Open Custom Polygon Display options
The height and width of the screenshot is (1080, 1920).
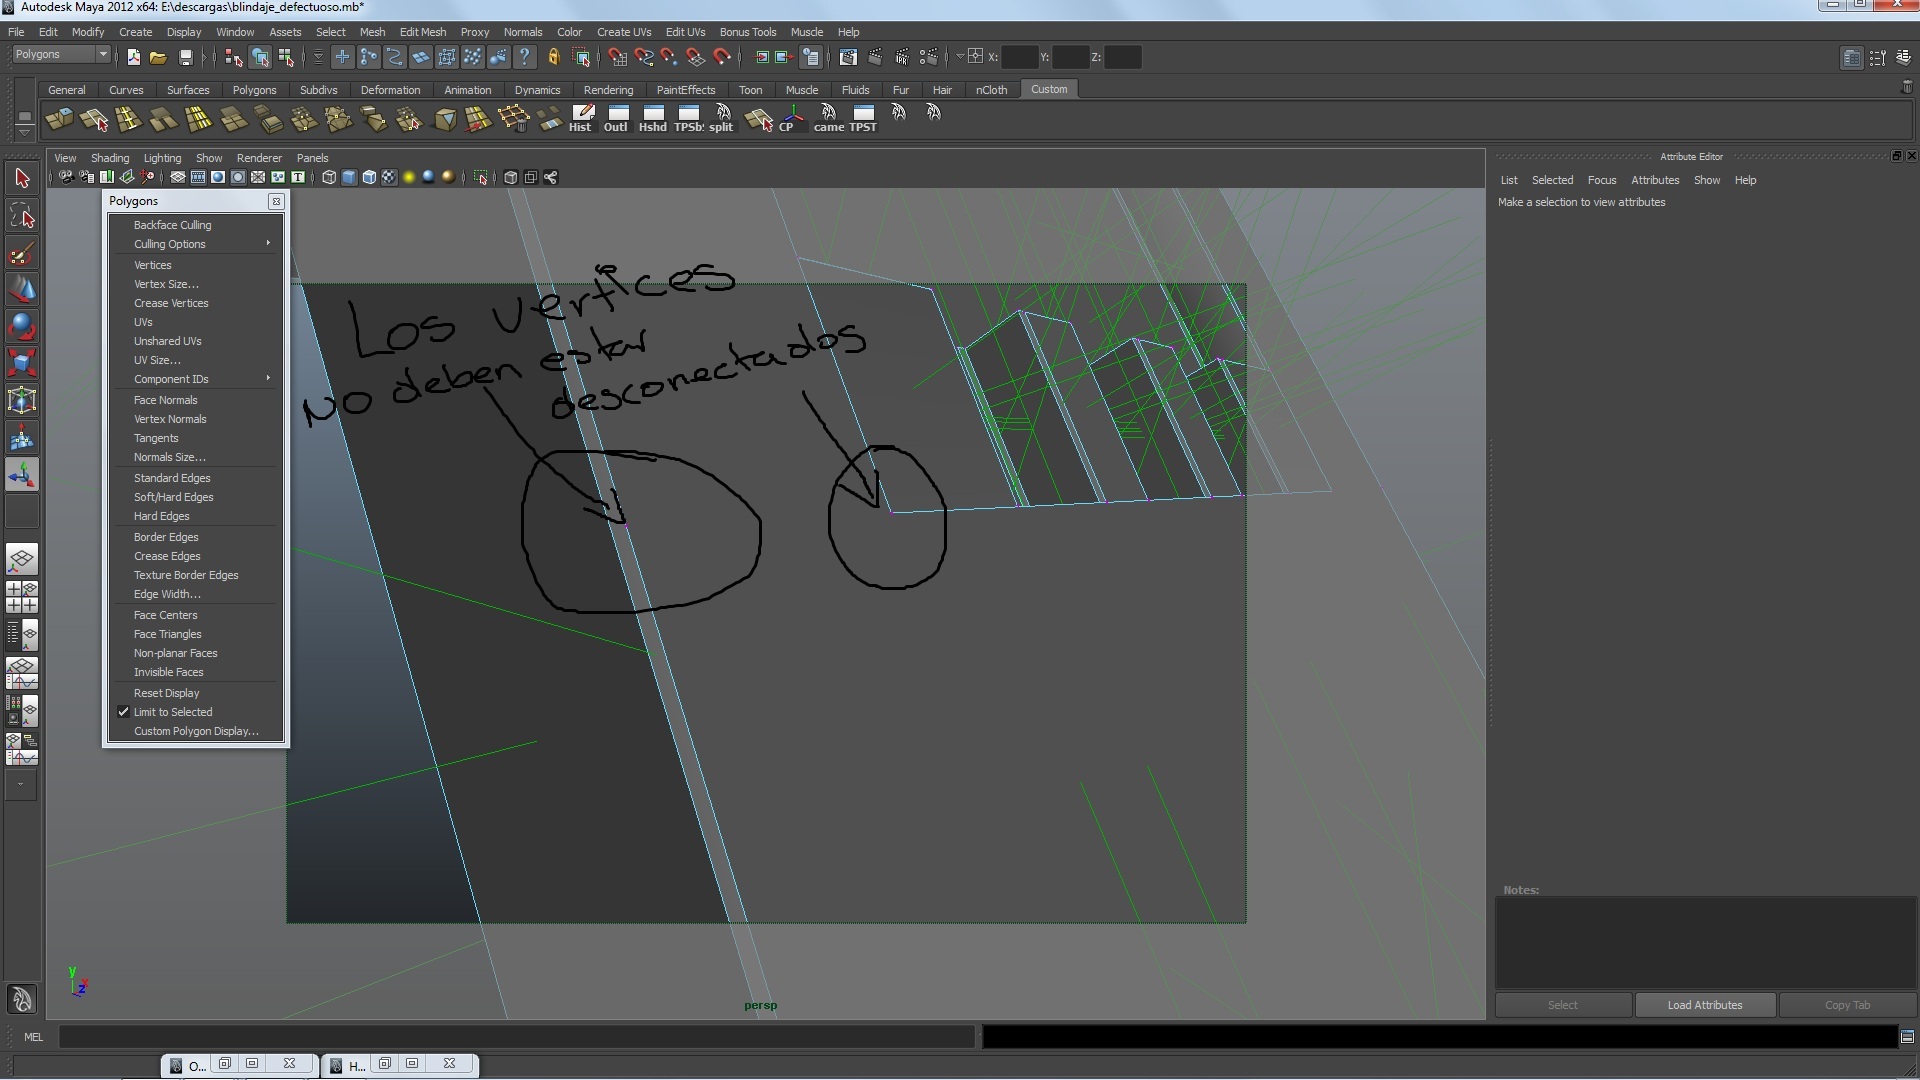click(196, 731)
